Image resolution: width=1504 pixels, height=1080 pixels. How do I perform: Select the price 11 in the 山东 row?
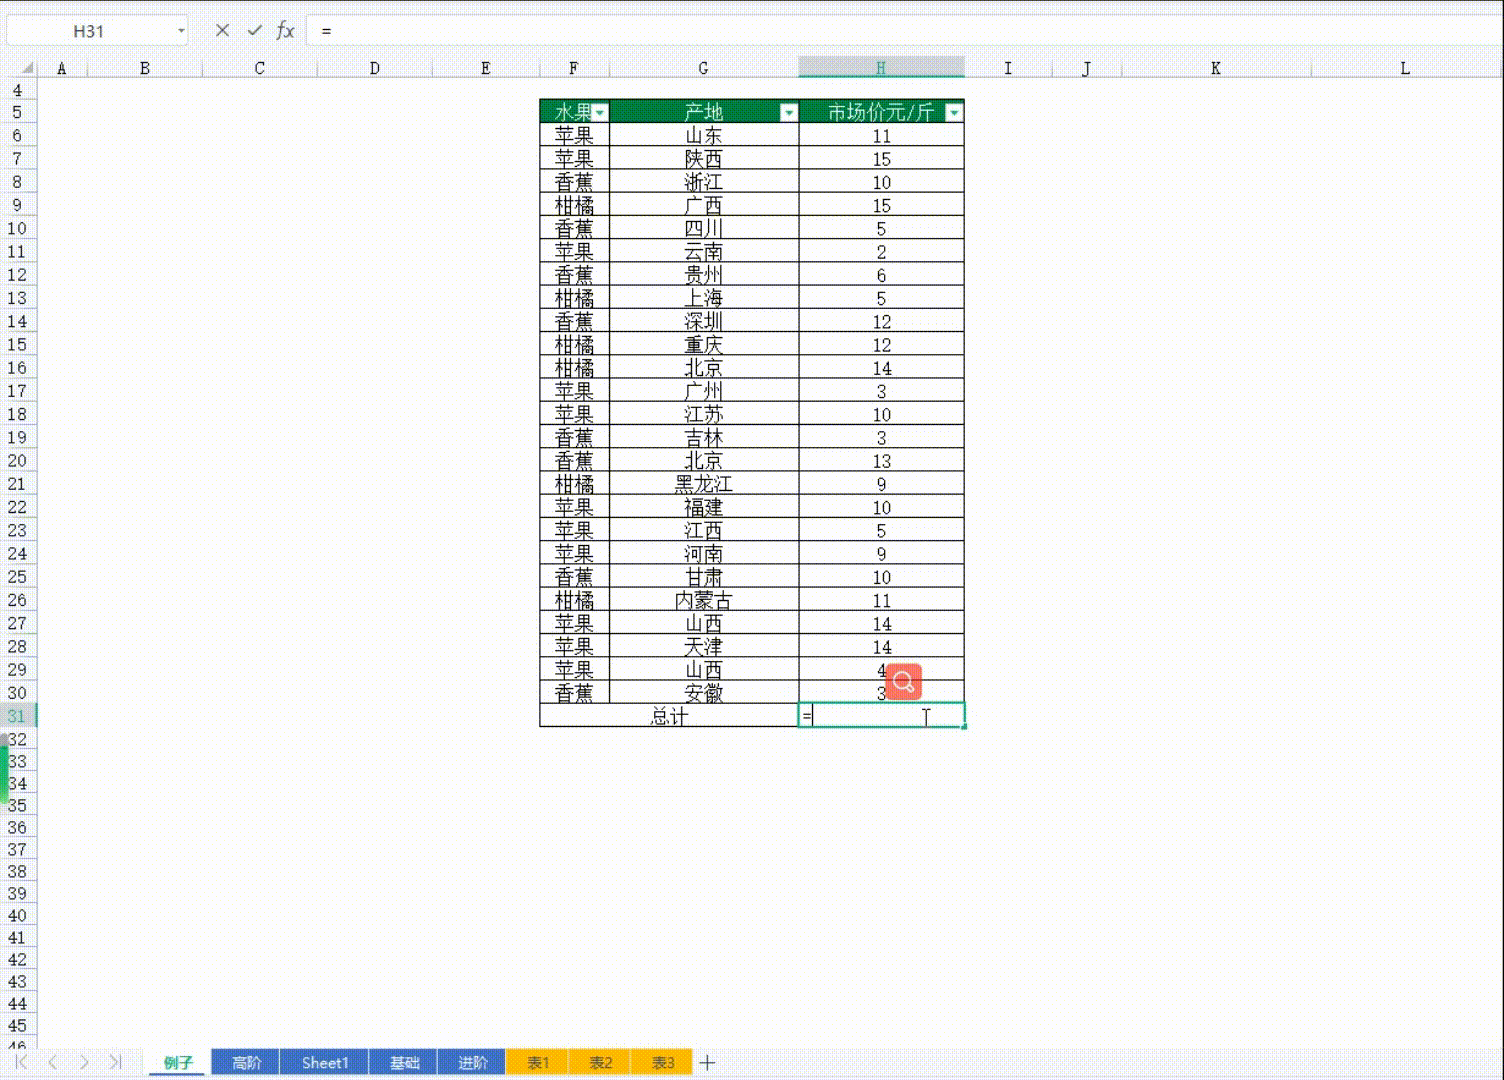[x=881, y=135]
